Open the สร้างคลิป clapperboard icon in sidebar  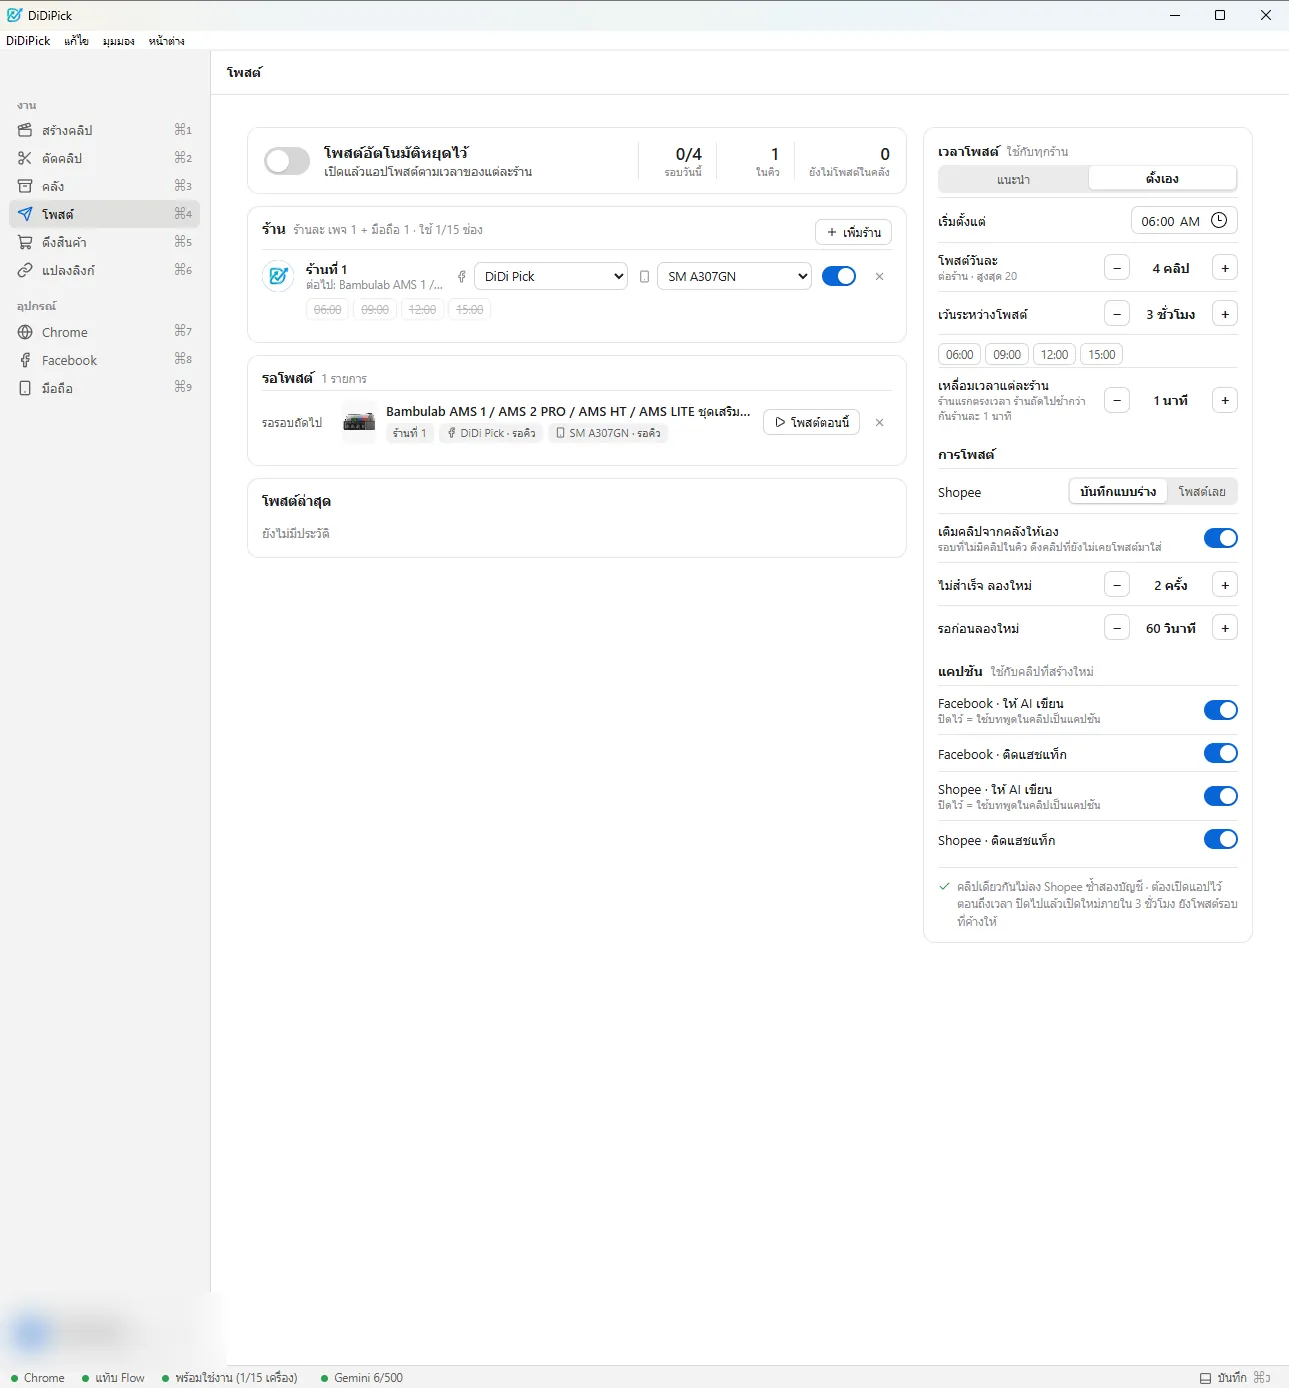25,130
